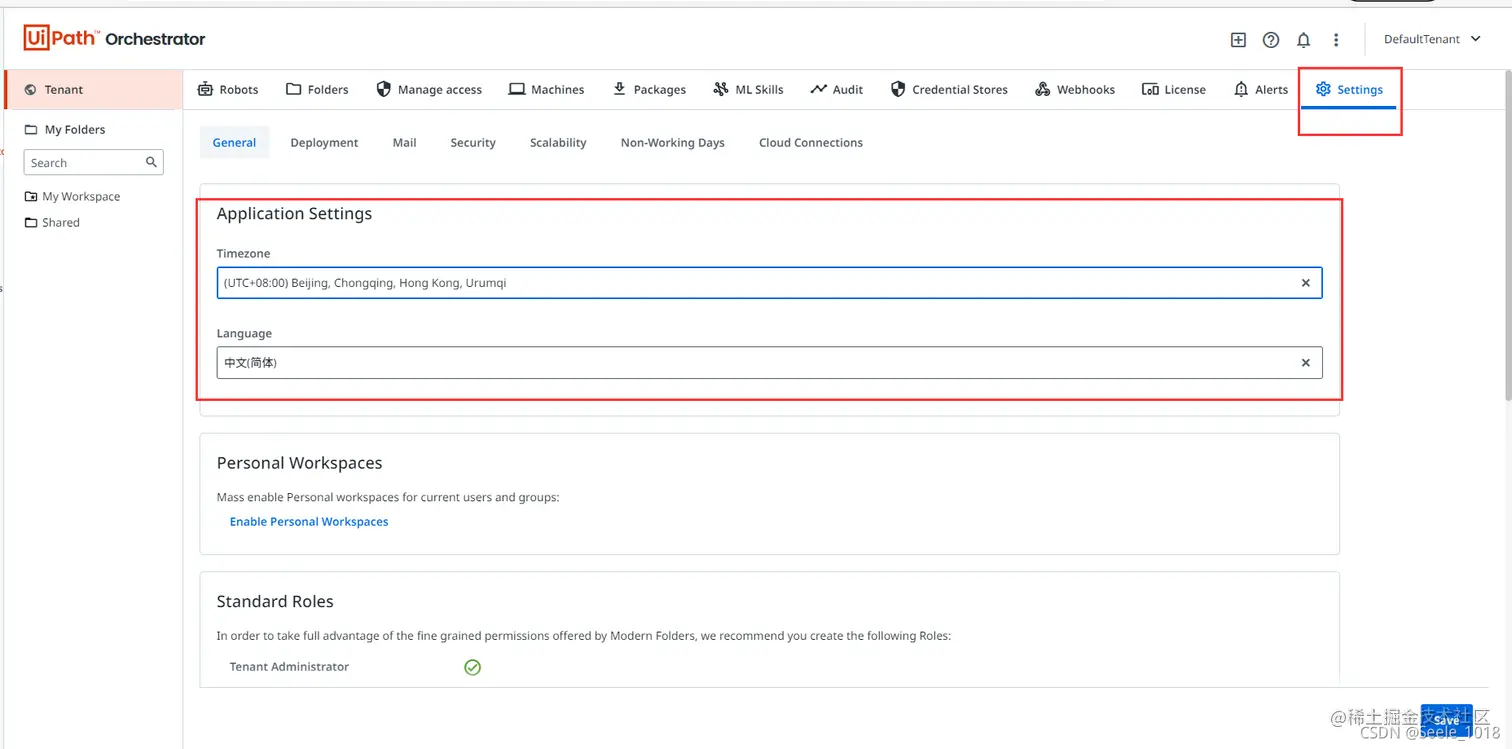Select the Settings tab
This screenshot has width=1512, height=749.
point(1349,89)
